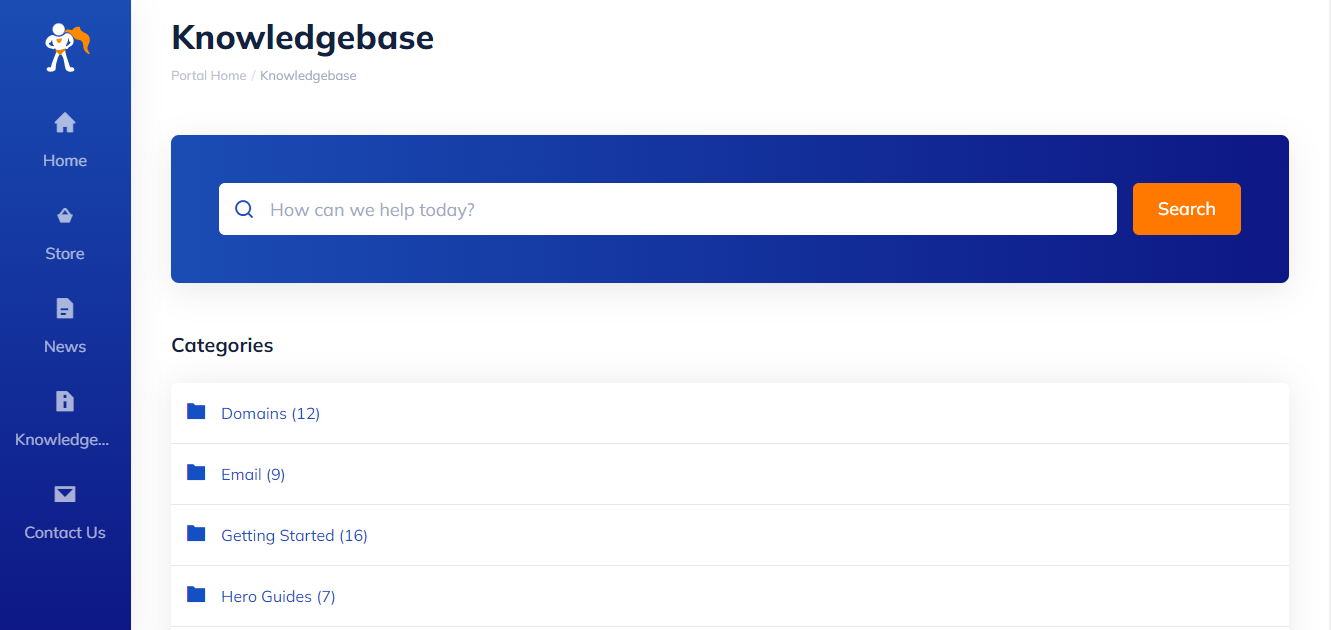Image resolution: width=1331 pixels, height=630 pixels.
Task: Click the Domains folder icon
Action: (x=196, y=412)
